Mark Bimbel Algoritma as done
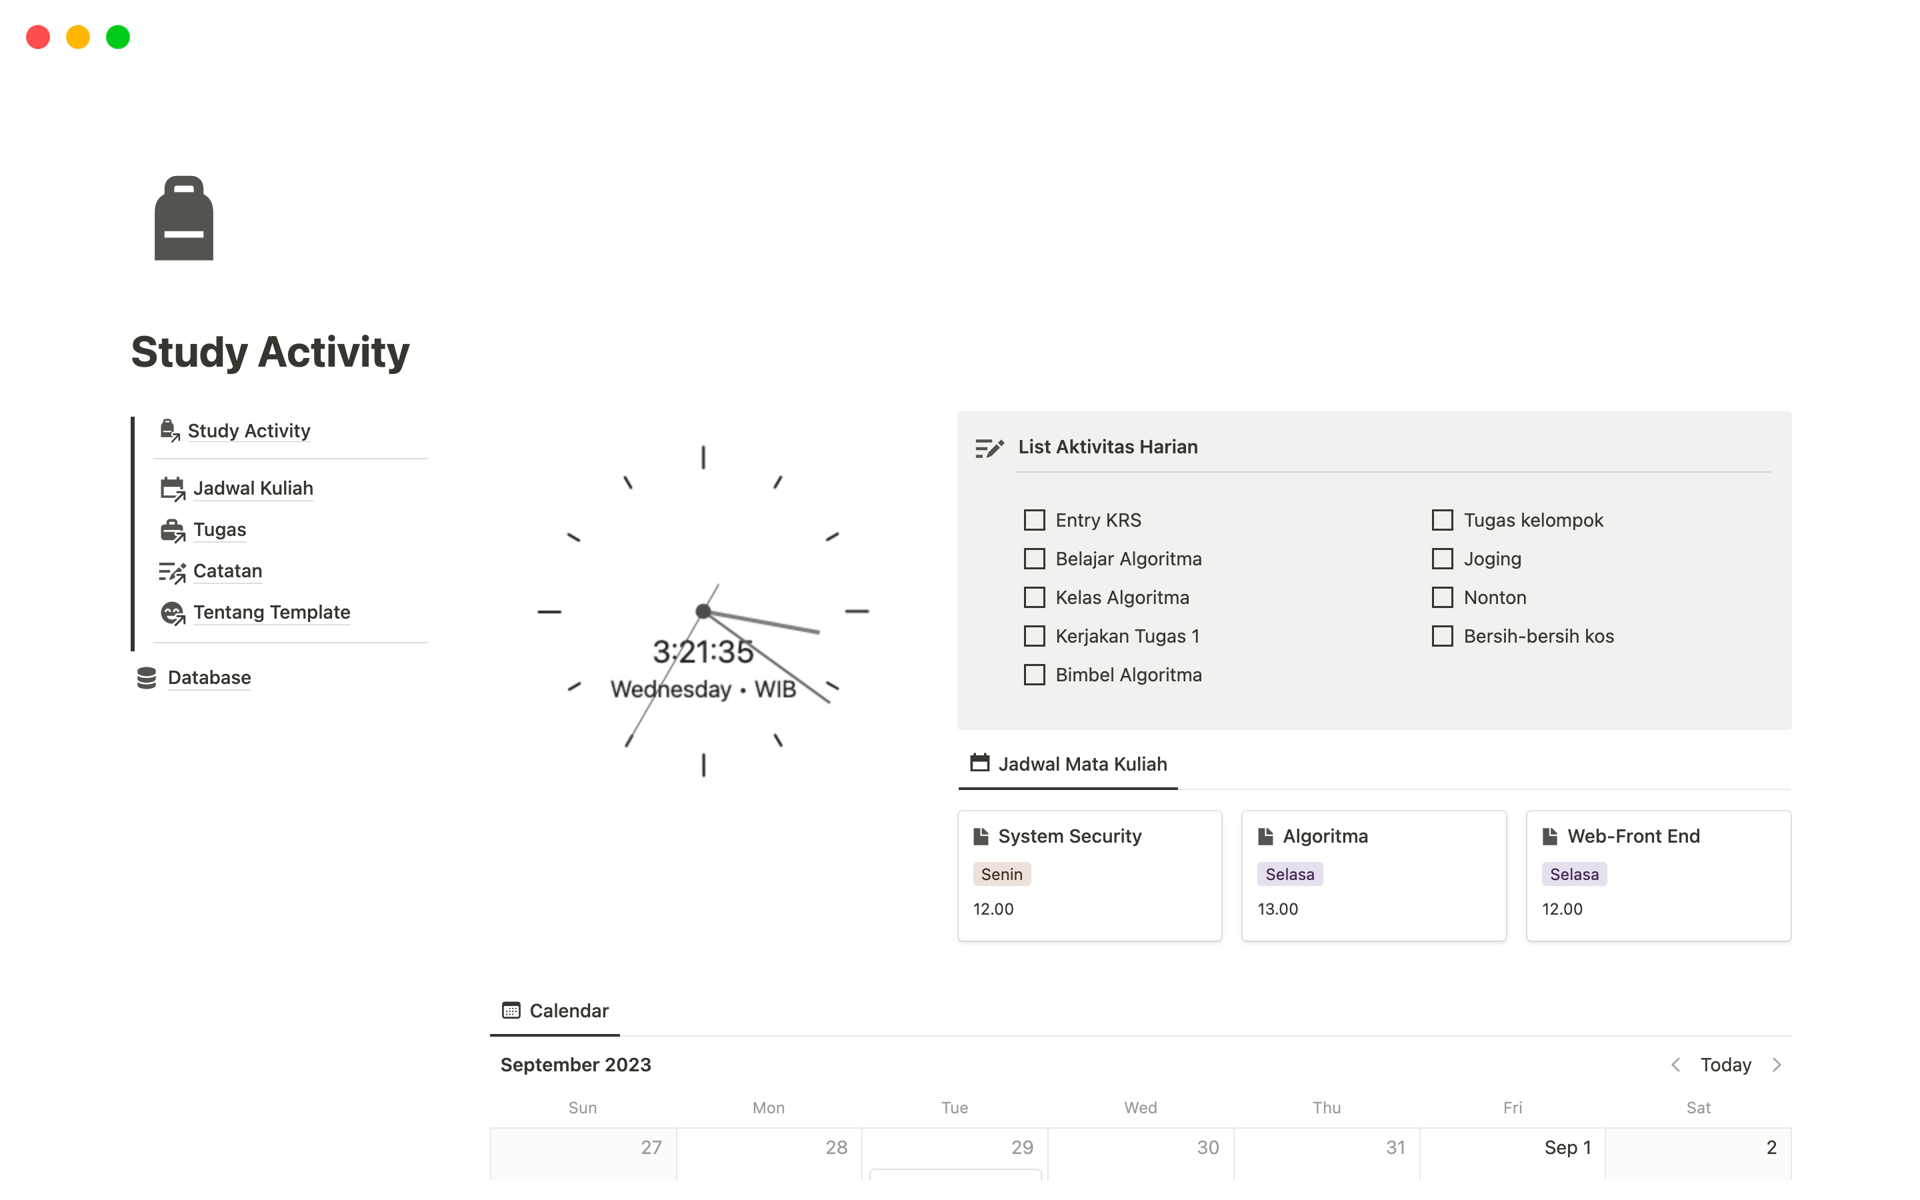1920x1200 pixels. 1034,675
